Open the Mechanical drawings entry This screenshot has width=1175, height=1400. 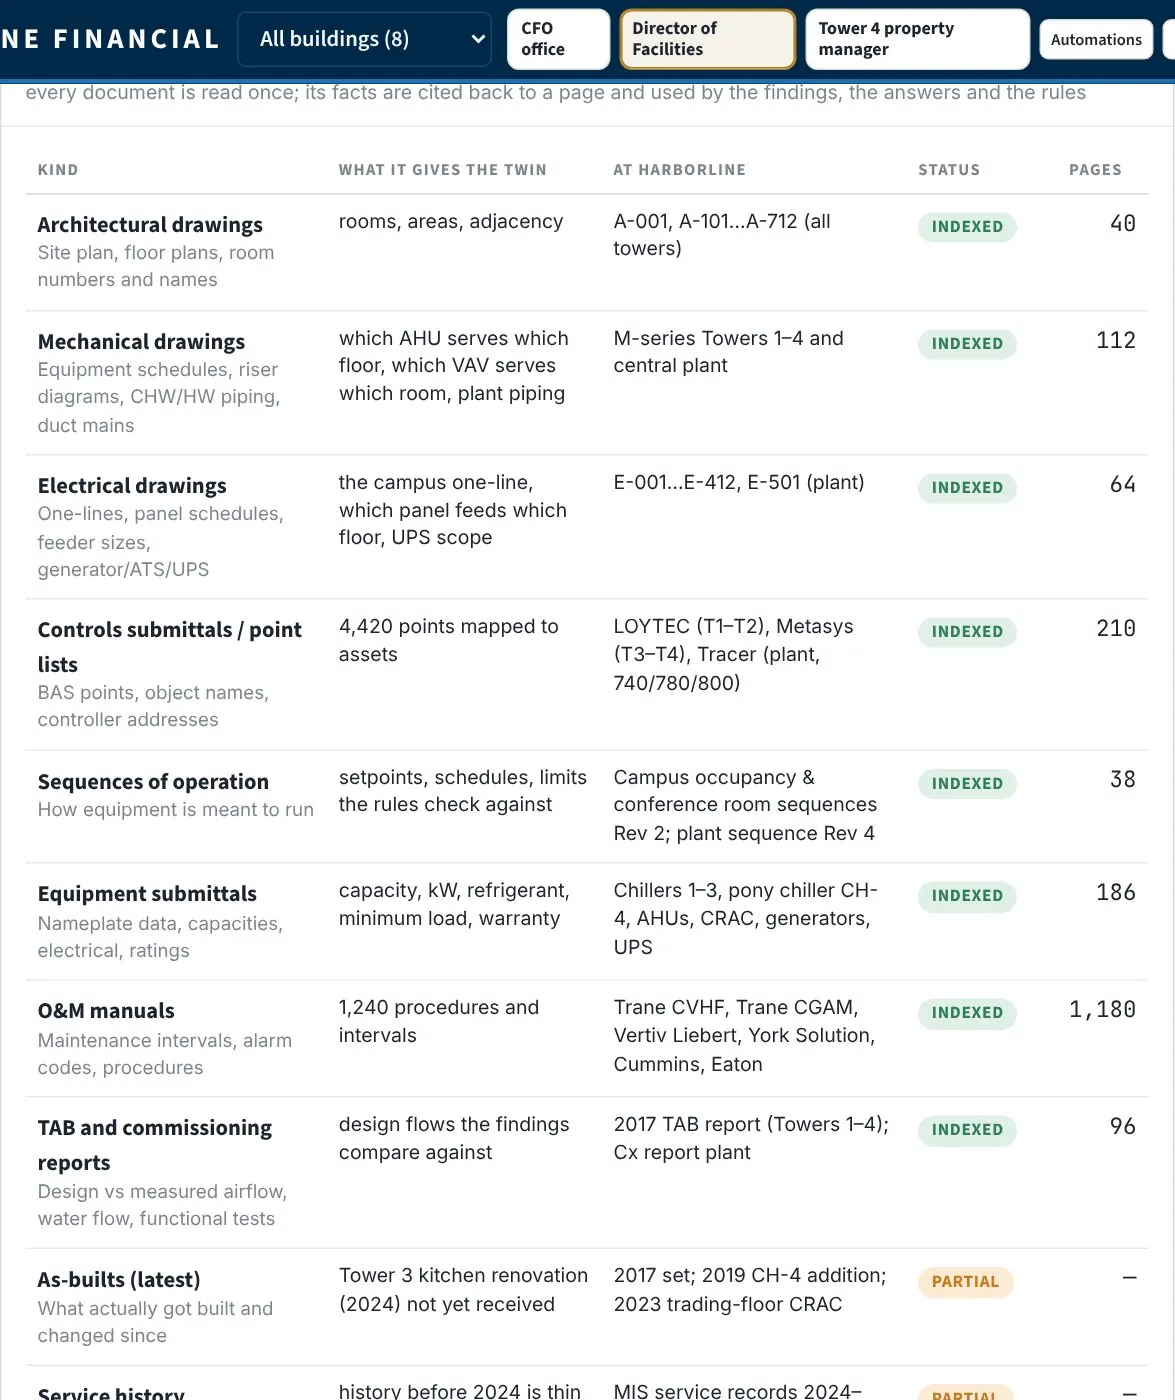(x=141, y=341)
